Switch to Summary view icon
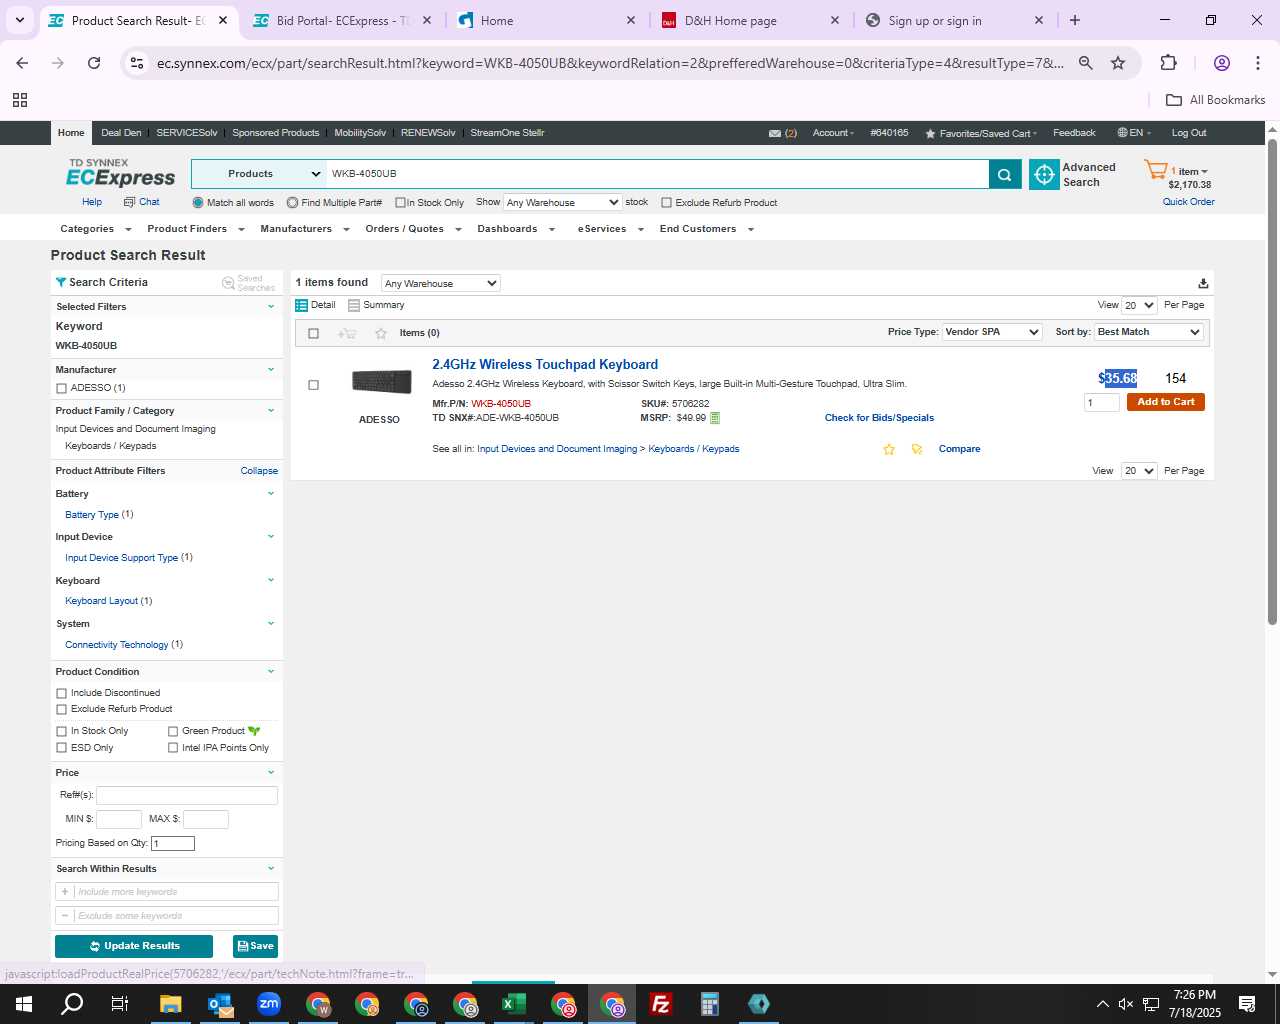Viewport: 1280px width, 1024px height. tap(354, 305)
